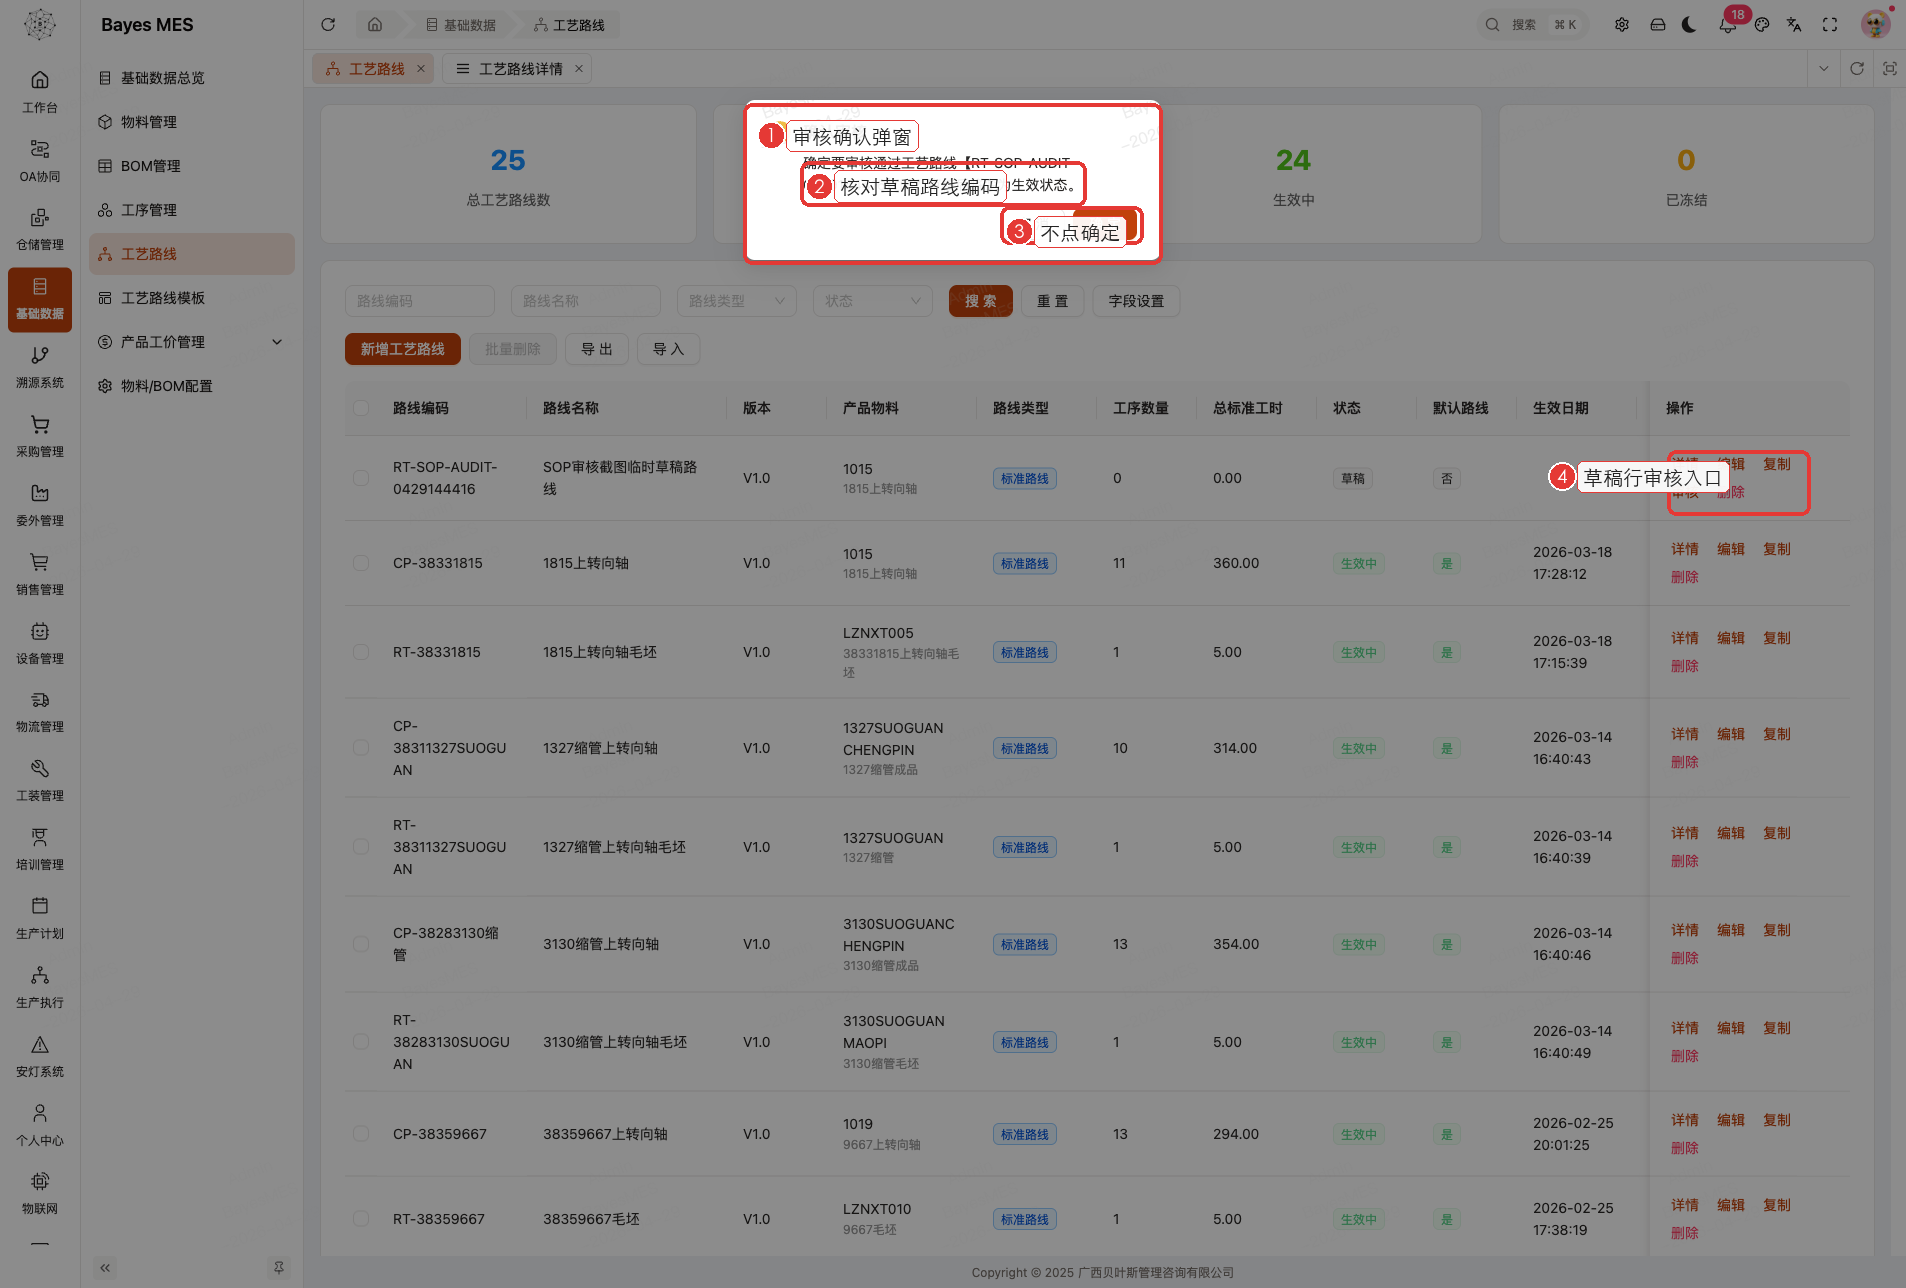Open 工序管理 menu item

tap(191, 210)
